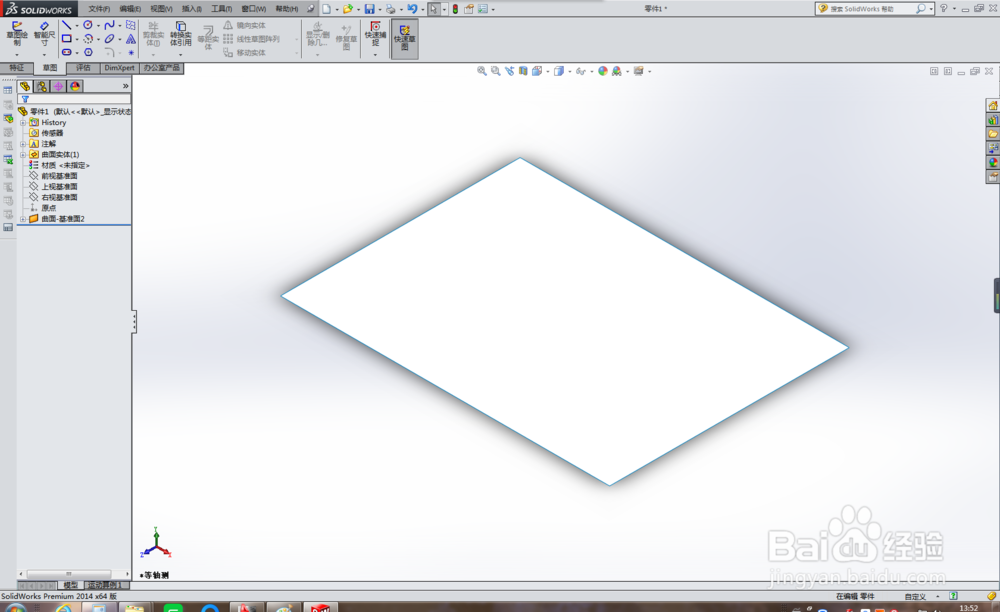Click the Zoom to Area icon
Viewport: 1000px width, 612px height.
click(496, 71)
